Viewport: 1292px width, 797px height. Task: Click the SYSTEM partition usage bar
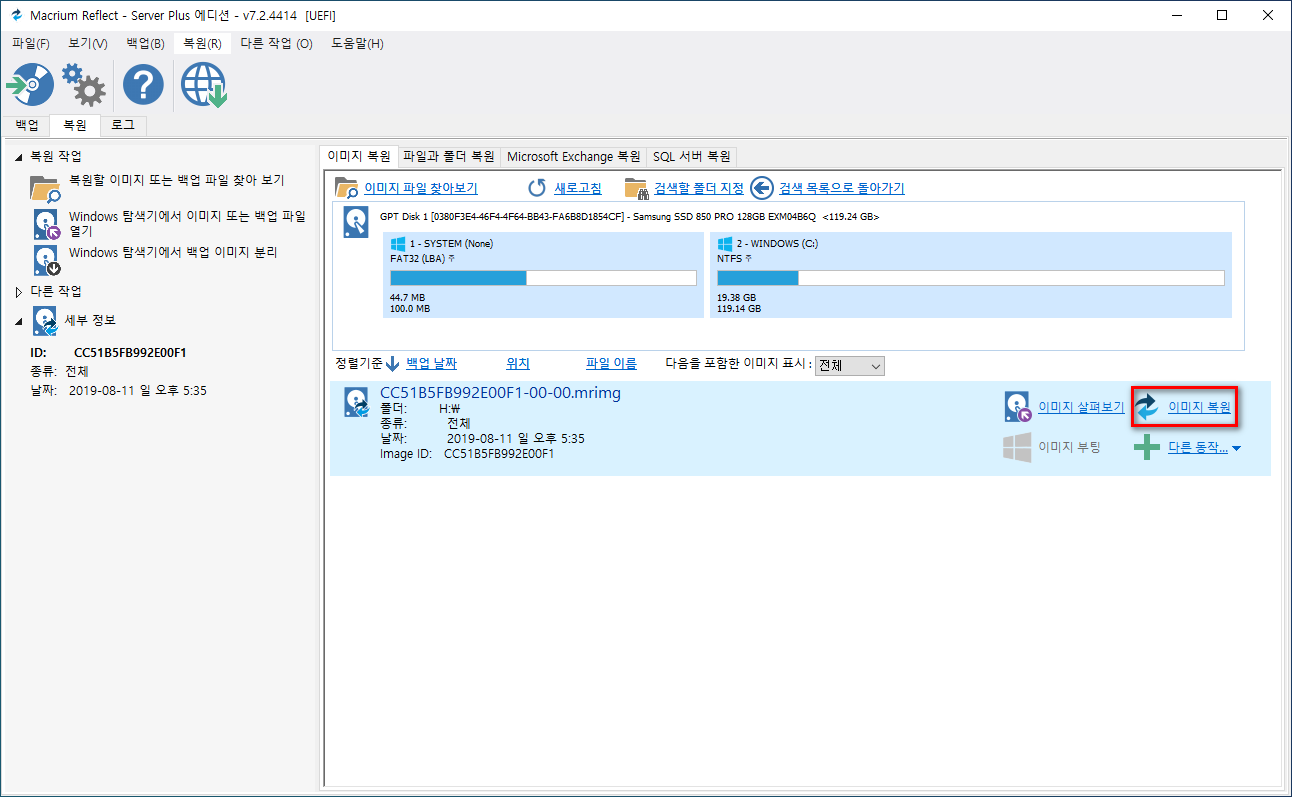(543, 278)
